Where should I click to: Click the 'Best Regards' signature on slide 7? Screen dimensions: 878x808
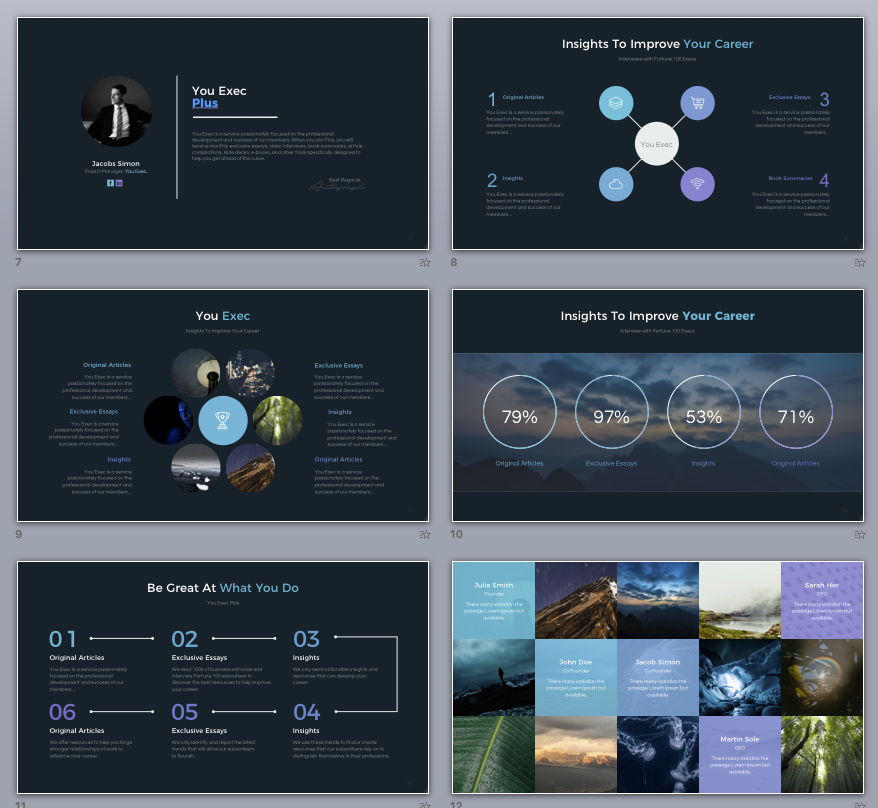[x=338, y=184]
